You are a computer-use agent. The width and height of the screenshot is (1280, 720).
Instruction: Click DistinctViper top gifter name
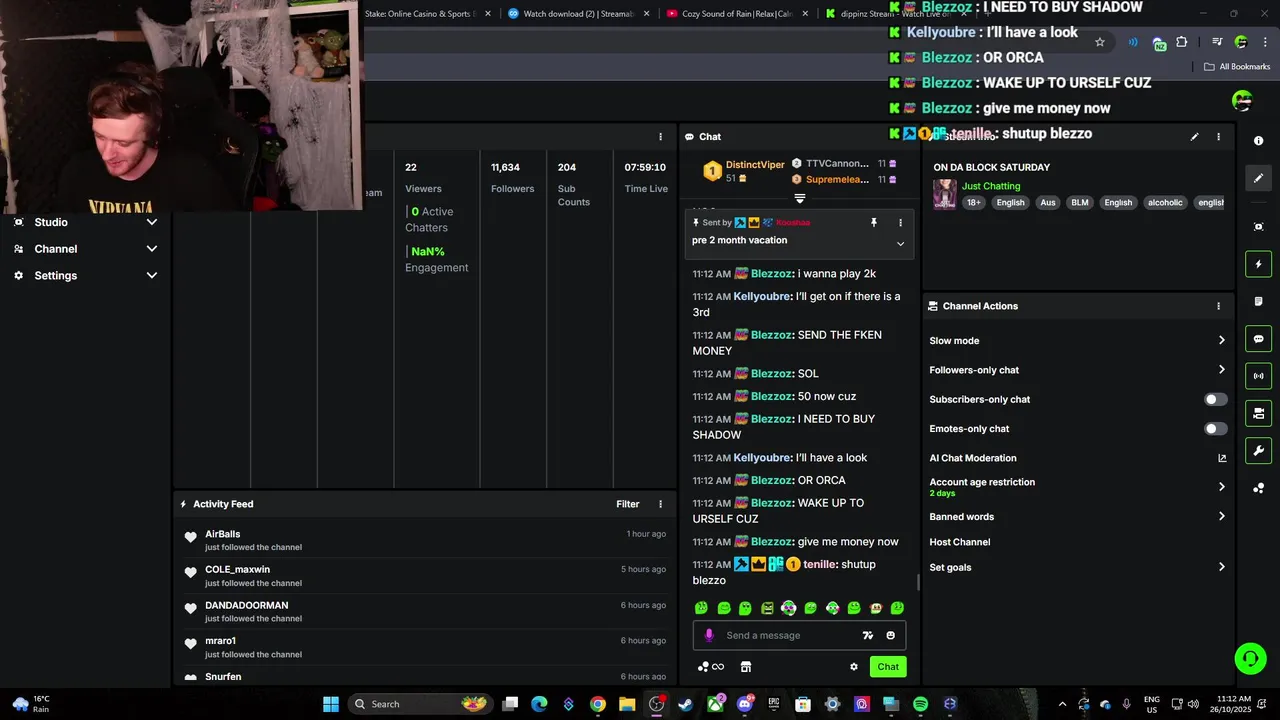(755, 164)
